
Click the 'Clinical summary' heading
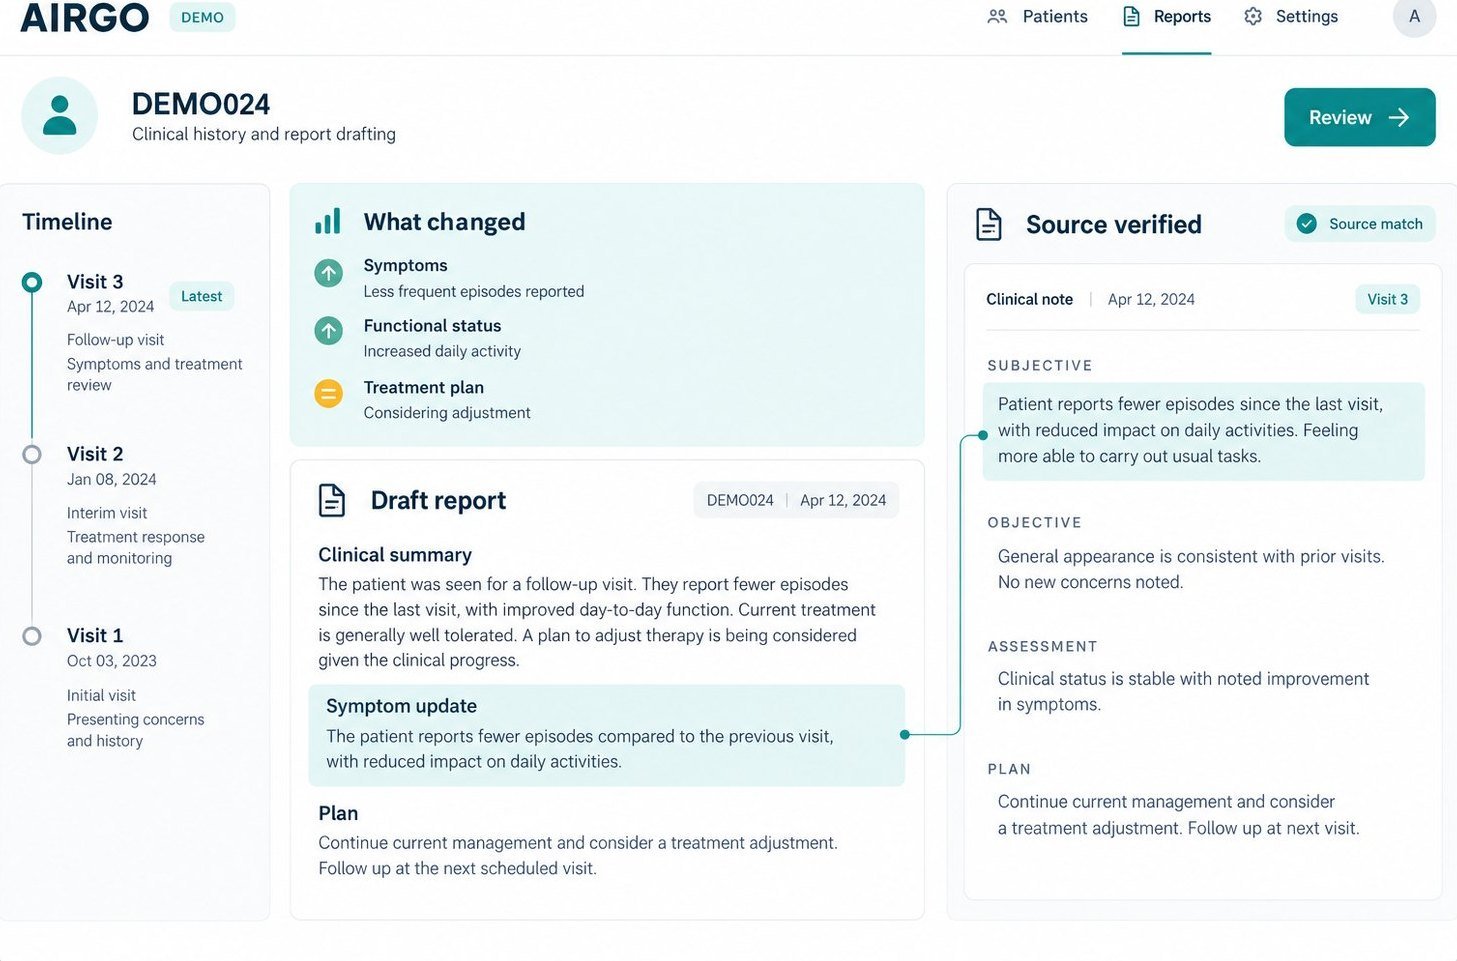tap(395, 555)
